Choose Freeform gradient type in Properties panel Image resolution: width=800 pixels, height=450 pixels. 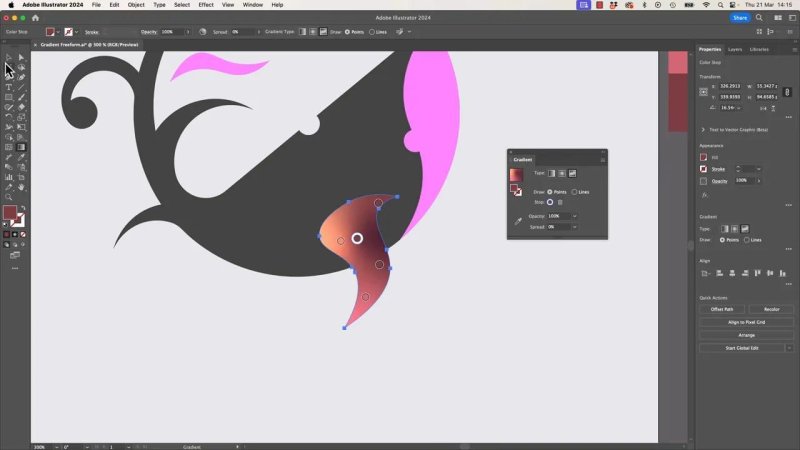[x=745, y=229]
